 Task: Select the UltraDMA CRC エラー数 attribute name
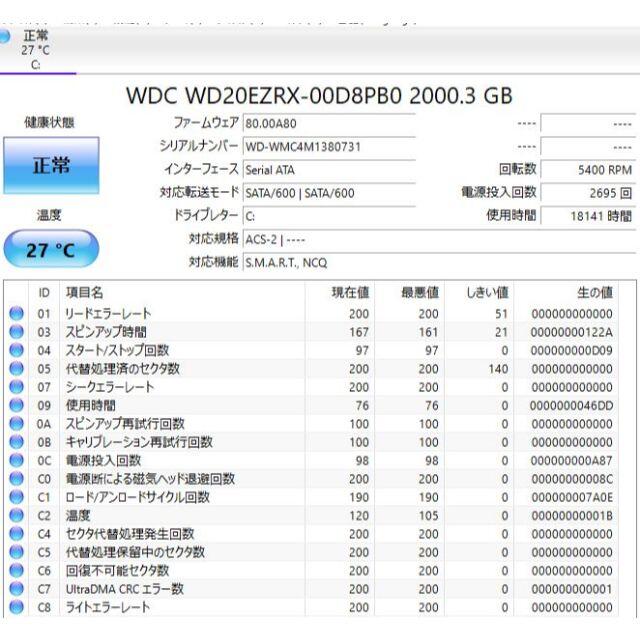tap(124, 589)
